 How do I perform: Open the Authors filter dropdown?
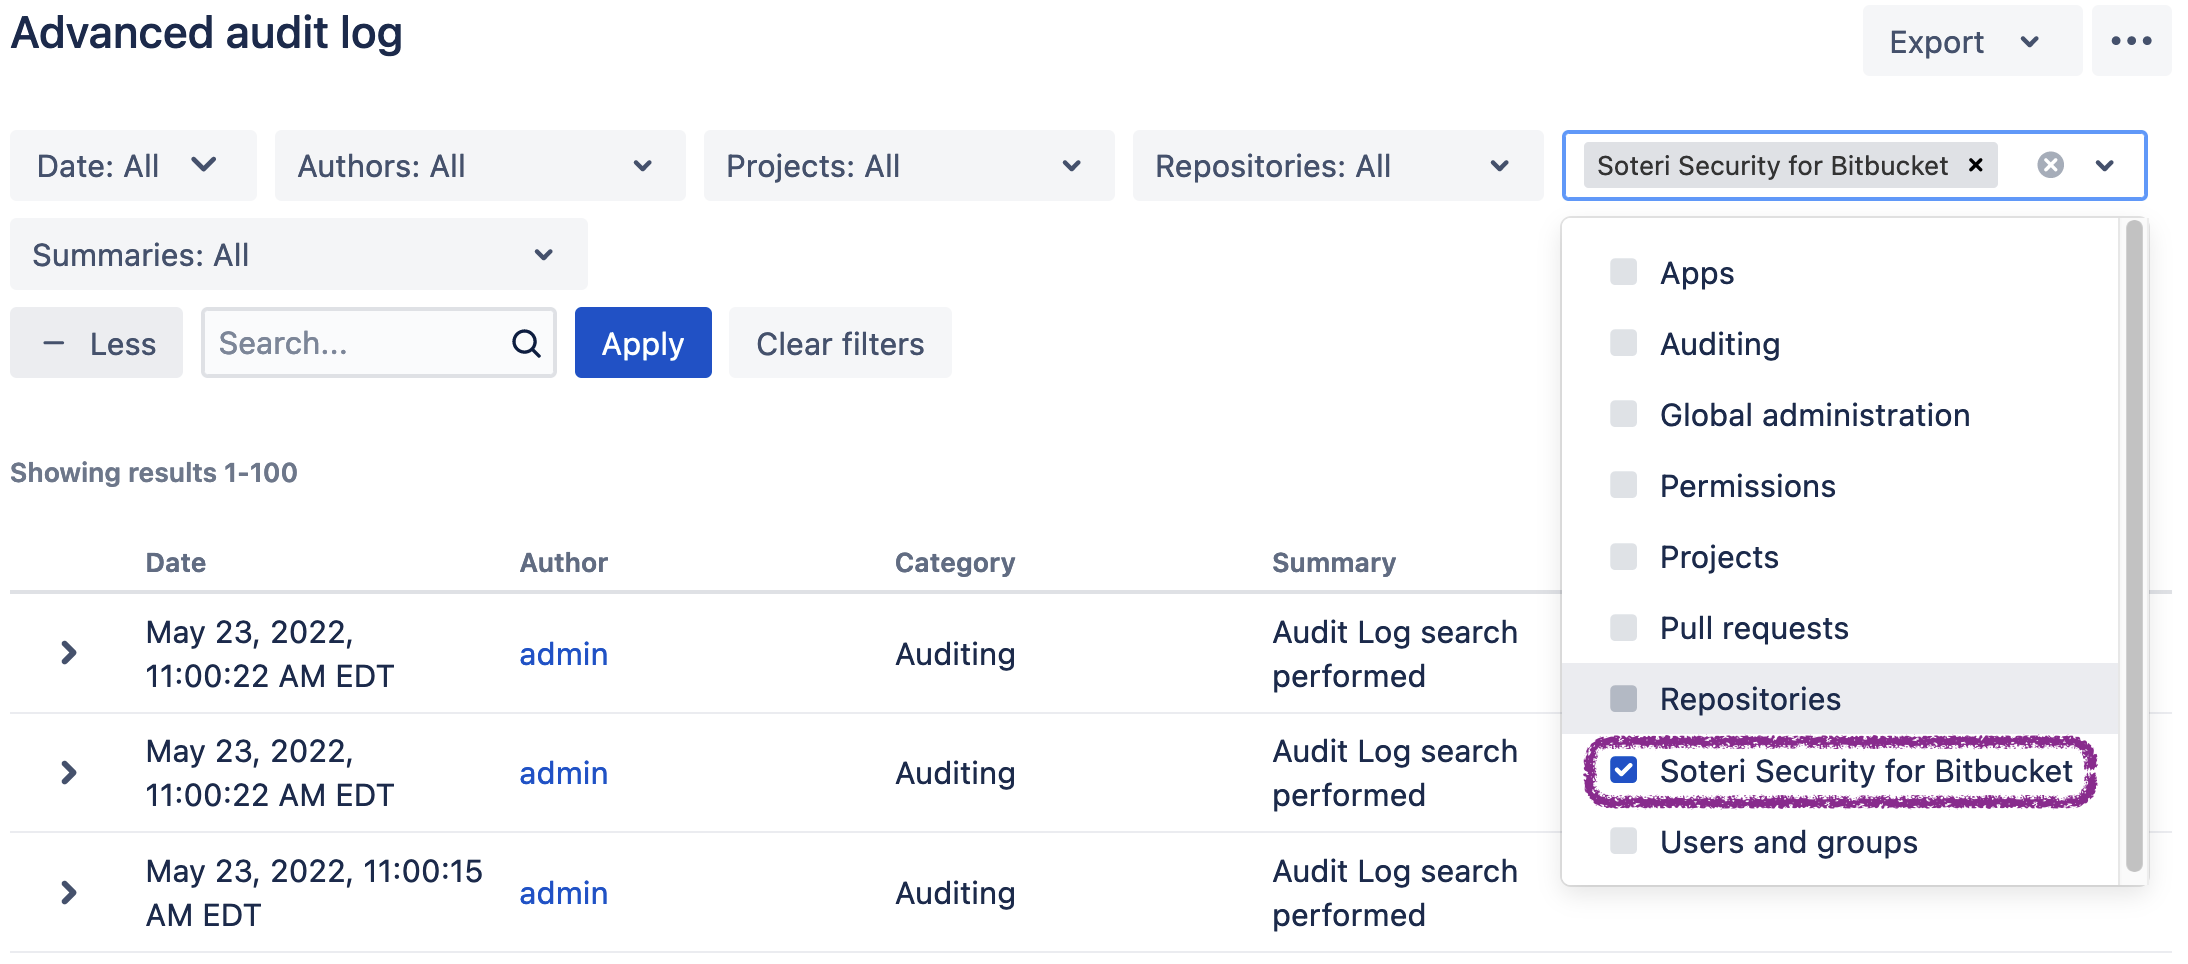[479, 165]
